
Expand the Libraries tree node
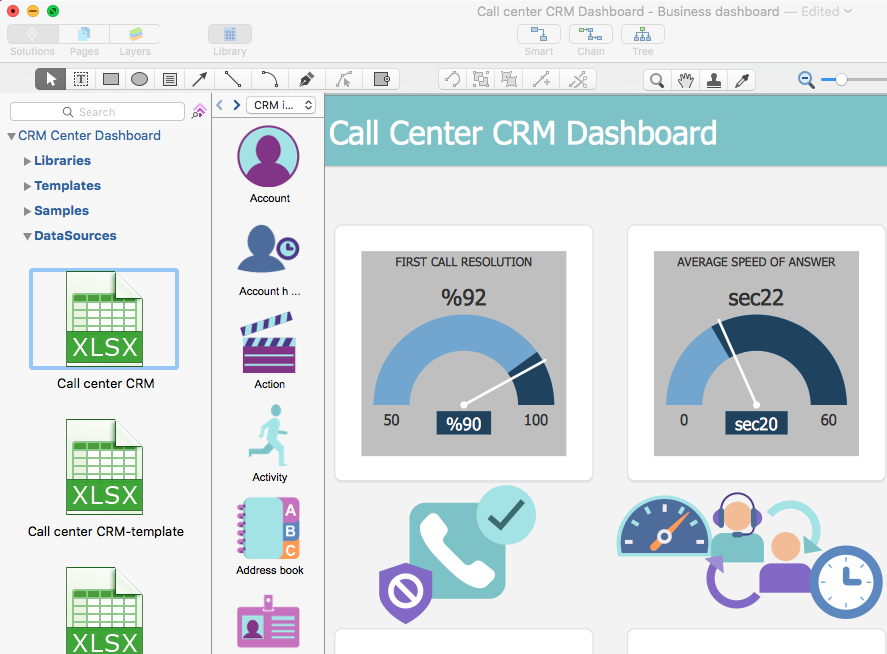pyautogui.click(x=27, y=161)
